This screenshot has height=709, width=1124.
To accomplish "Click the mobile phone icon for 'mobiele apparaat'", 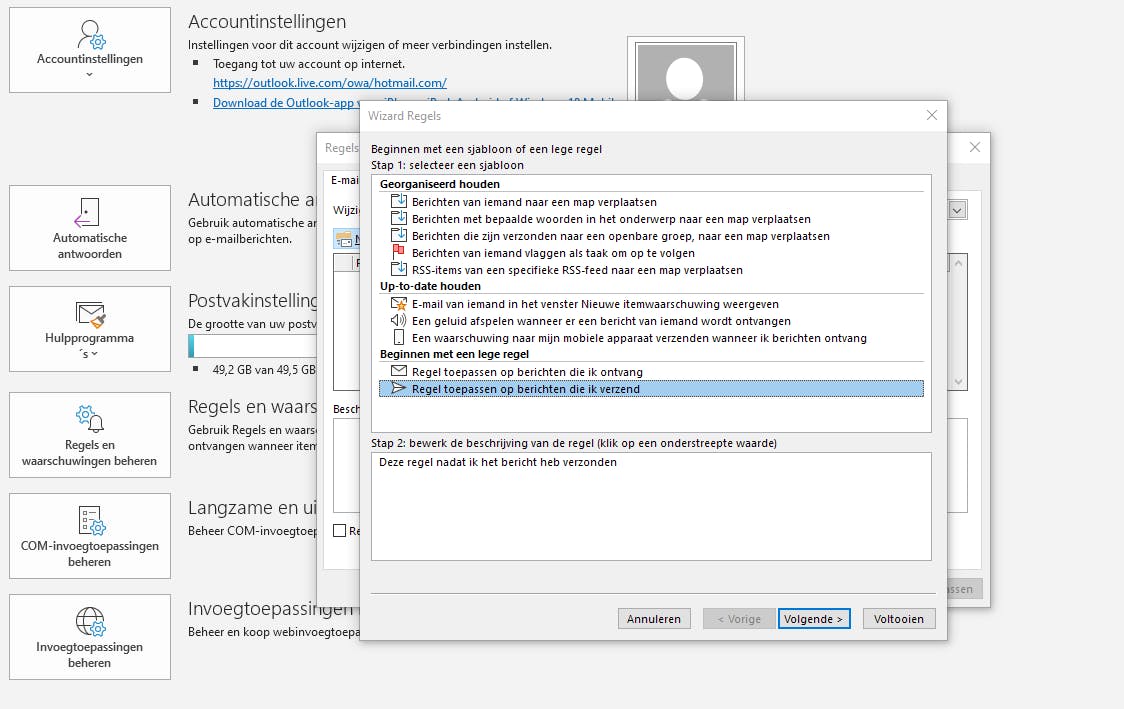I will (x=399, y=338).
